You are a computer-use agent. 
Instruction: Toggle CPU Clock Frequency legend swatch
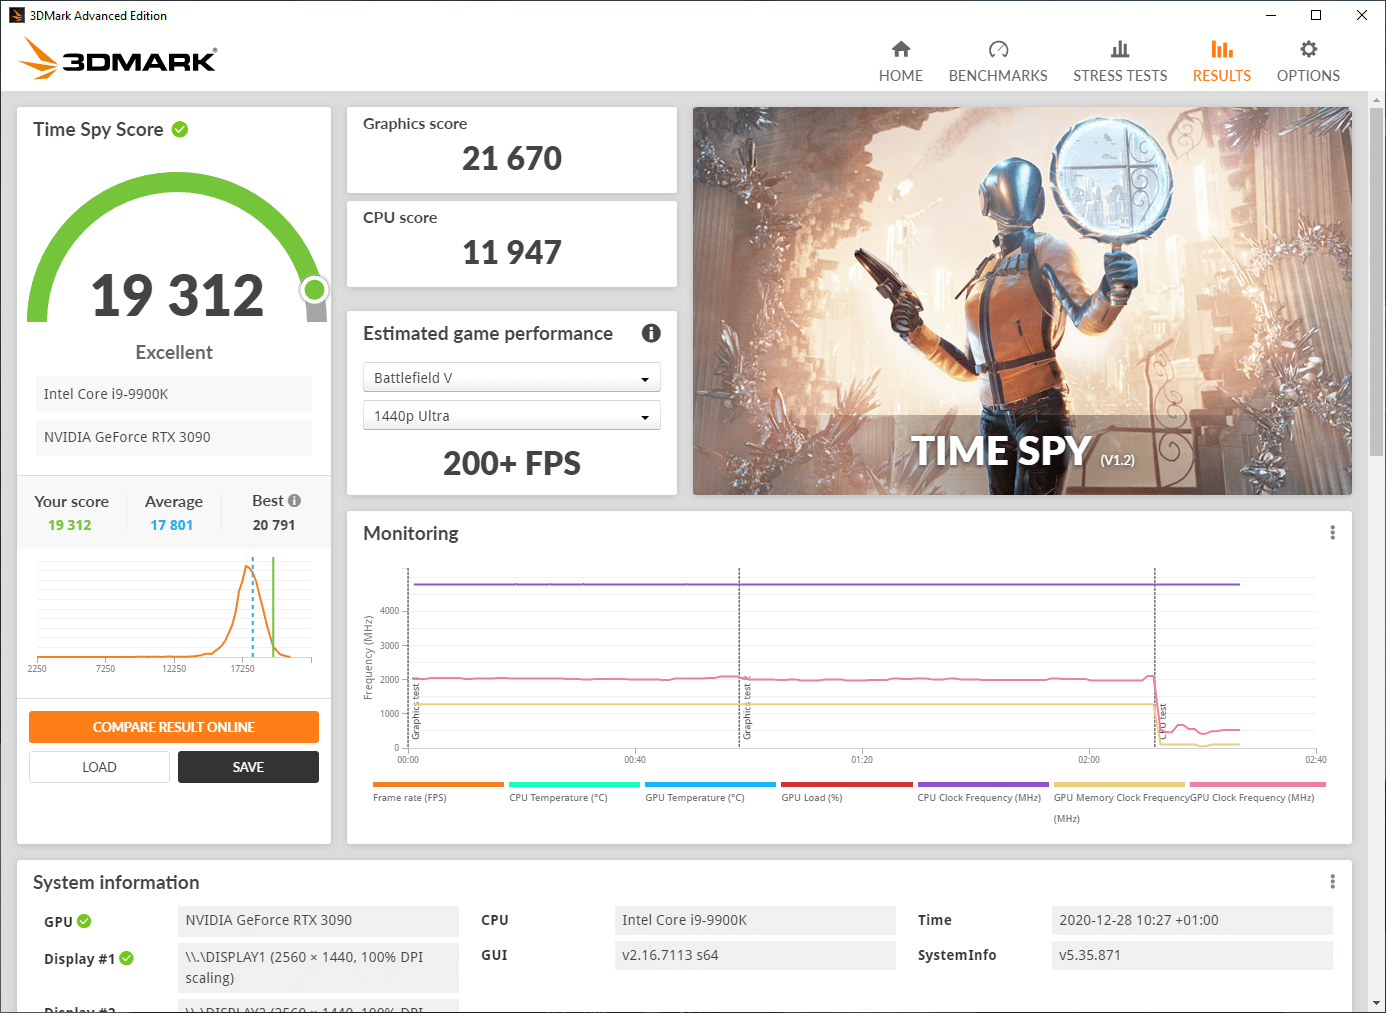[x=983, y=785]
